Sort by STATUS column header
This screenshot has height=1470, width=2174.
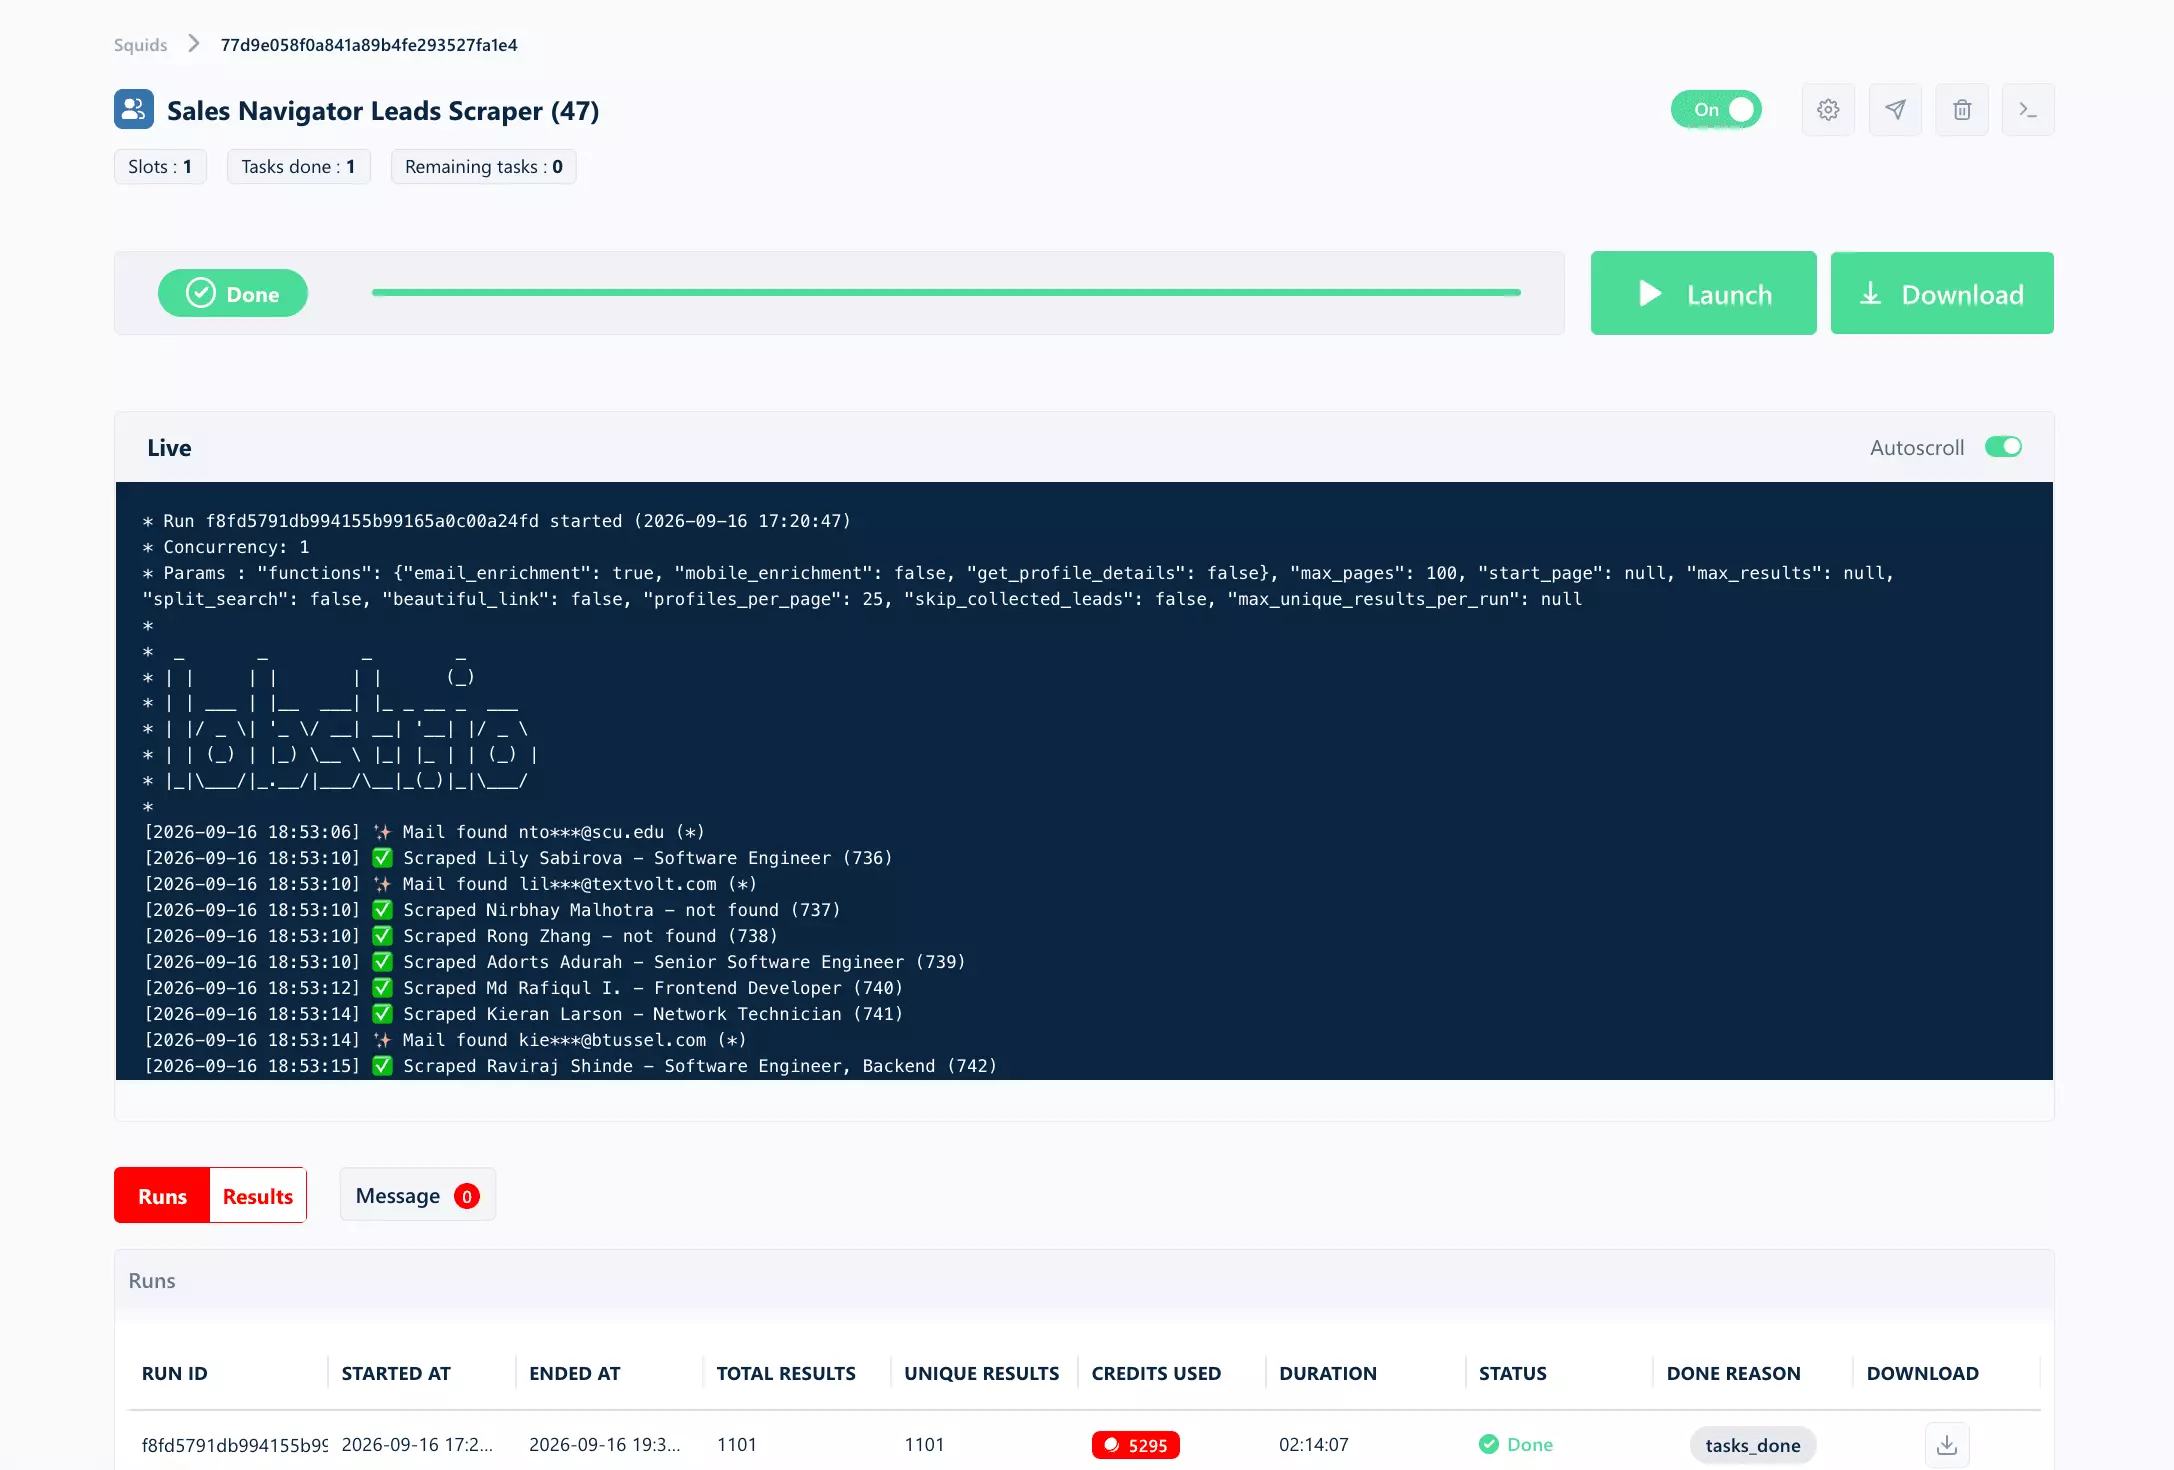tap(1513, 1374)
